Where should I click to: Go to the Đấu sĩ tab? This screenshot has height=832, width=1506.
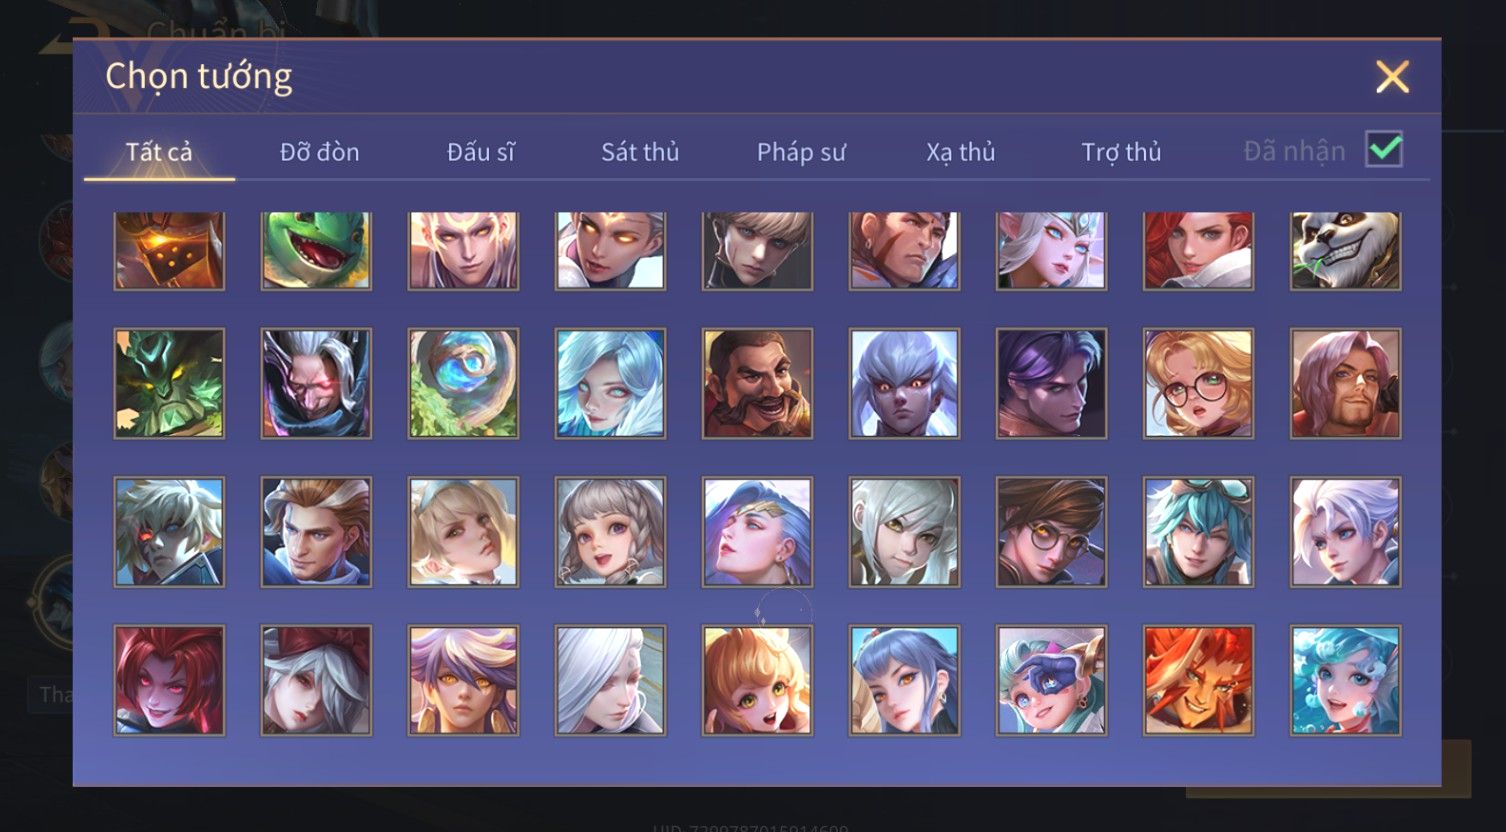(x=480, y=152)
